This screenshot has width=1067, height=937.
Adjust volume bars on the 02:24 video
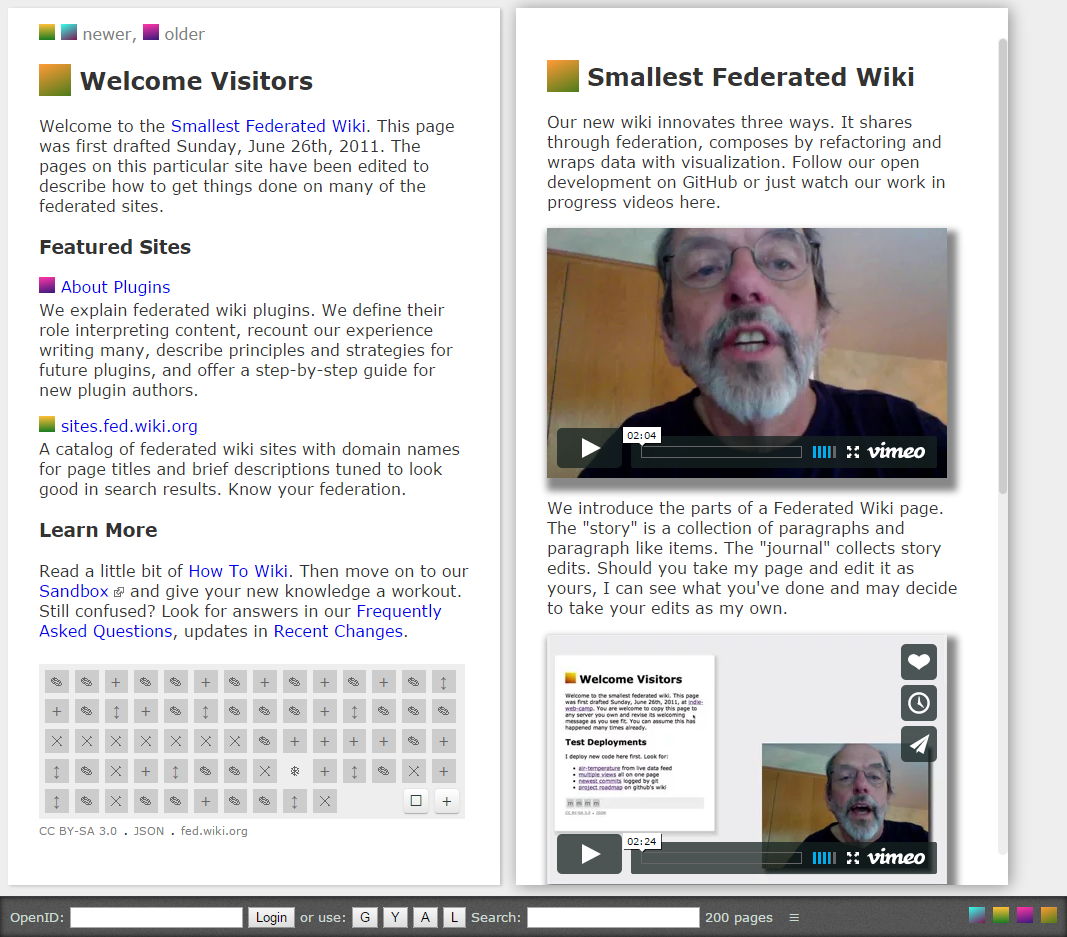click(x=824, y=858)
